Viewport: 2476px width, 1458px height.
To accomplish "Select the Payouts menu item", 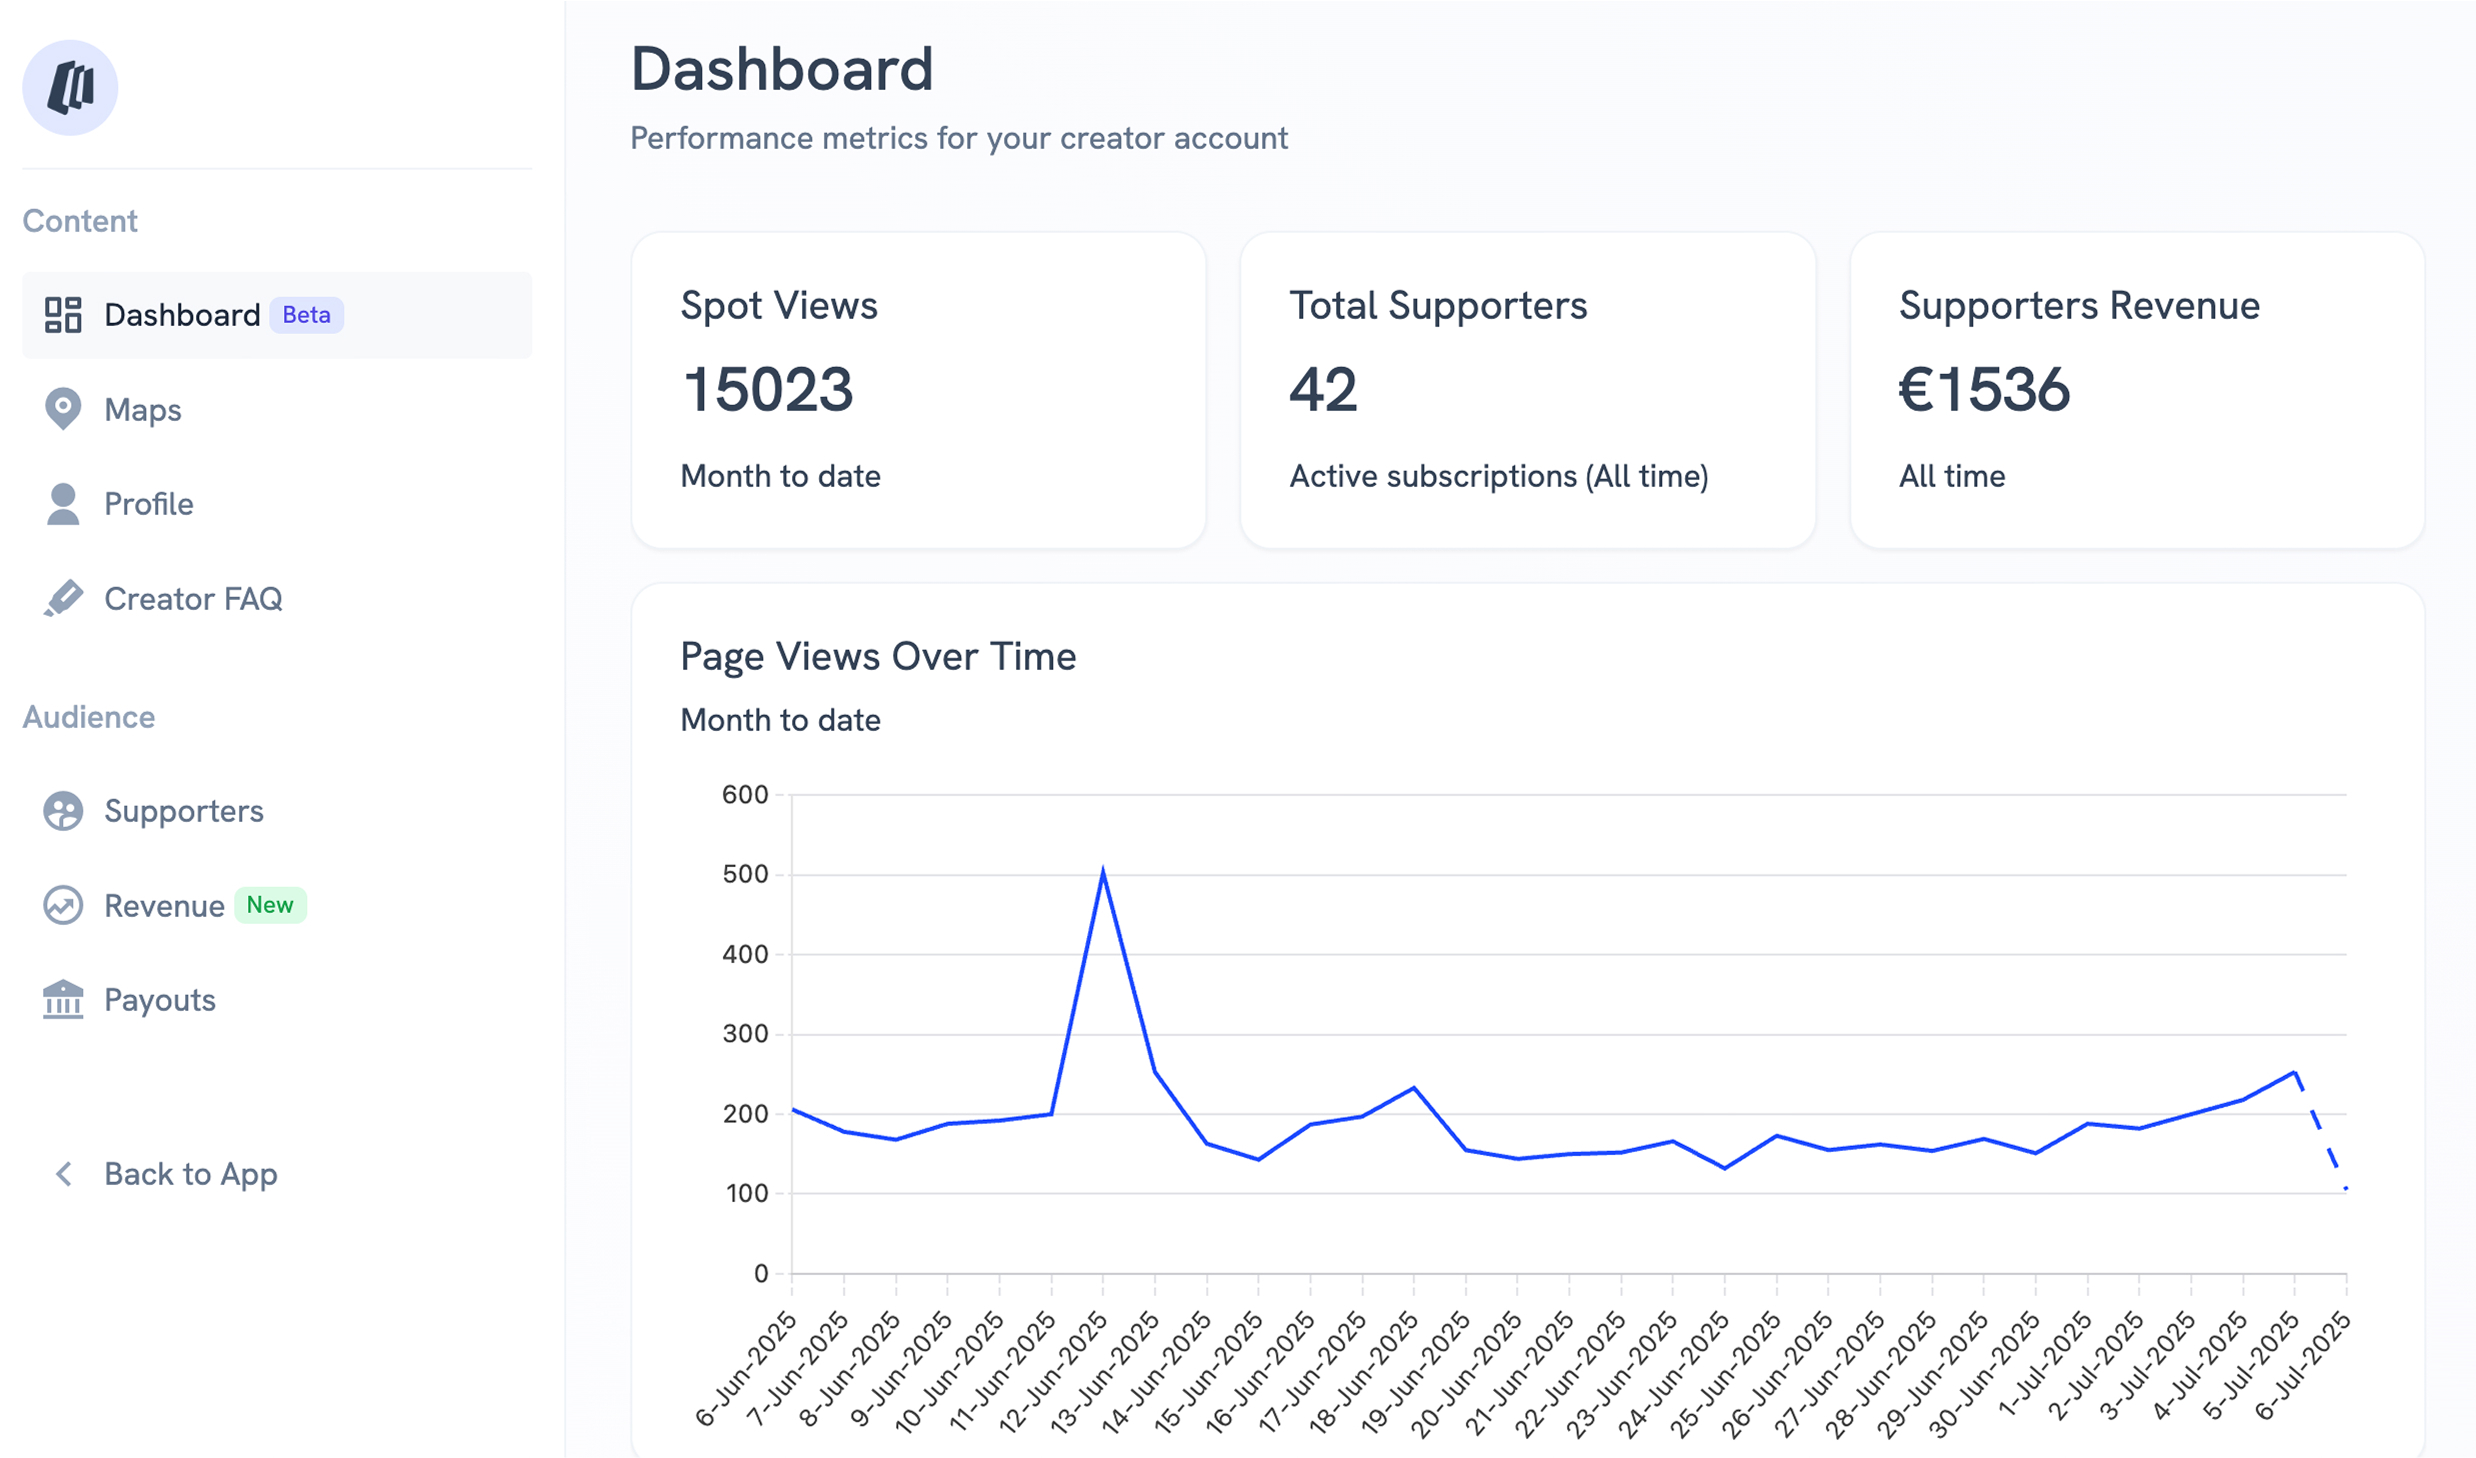I will tap(160, 1000).
